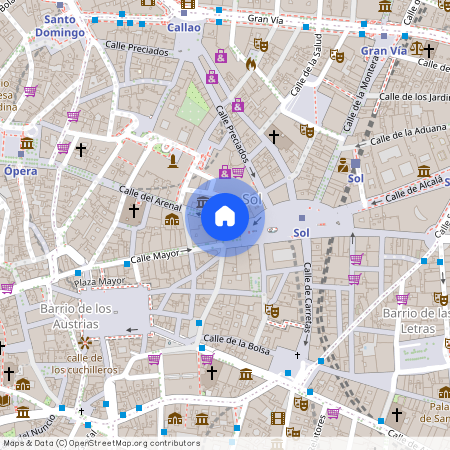Select the department store bag beside the flame icon
Image resolution: width=450 pixels, height=450 pixels.
pos(221,56)
